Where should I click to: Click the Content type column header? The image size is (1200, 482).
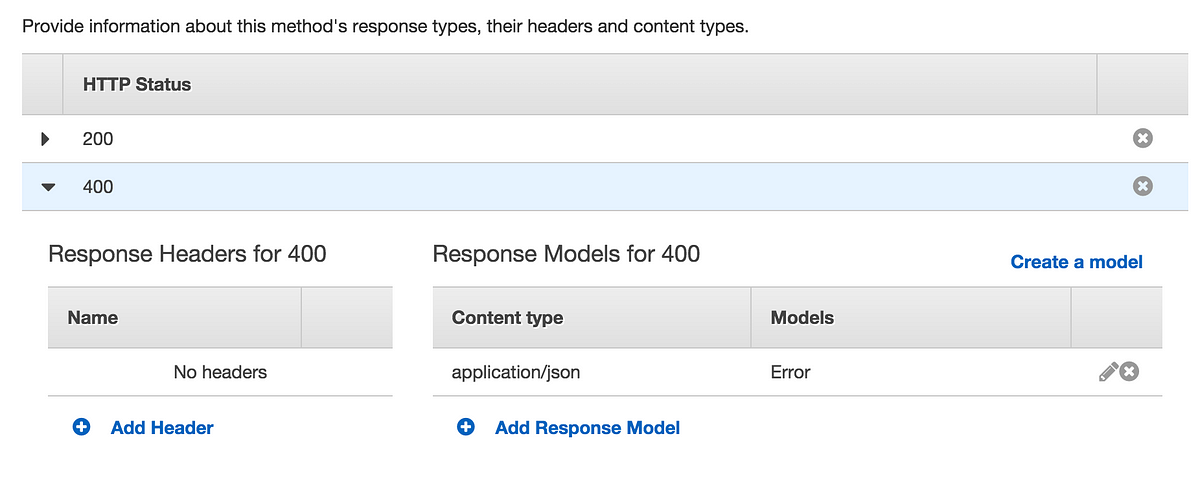(507, 318)
